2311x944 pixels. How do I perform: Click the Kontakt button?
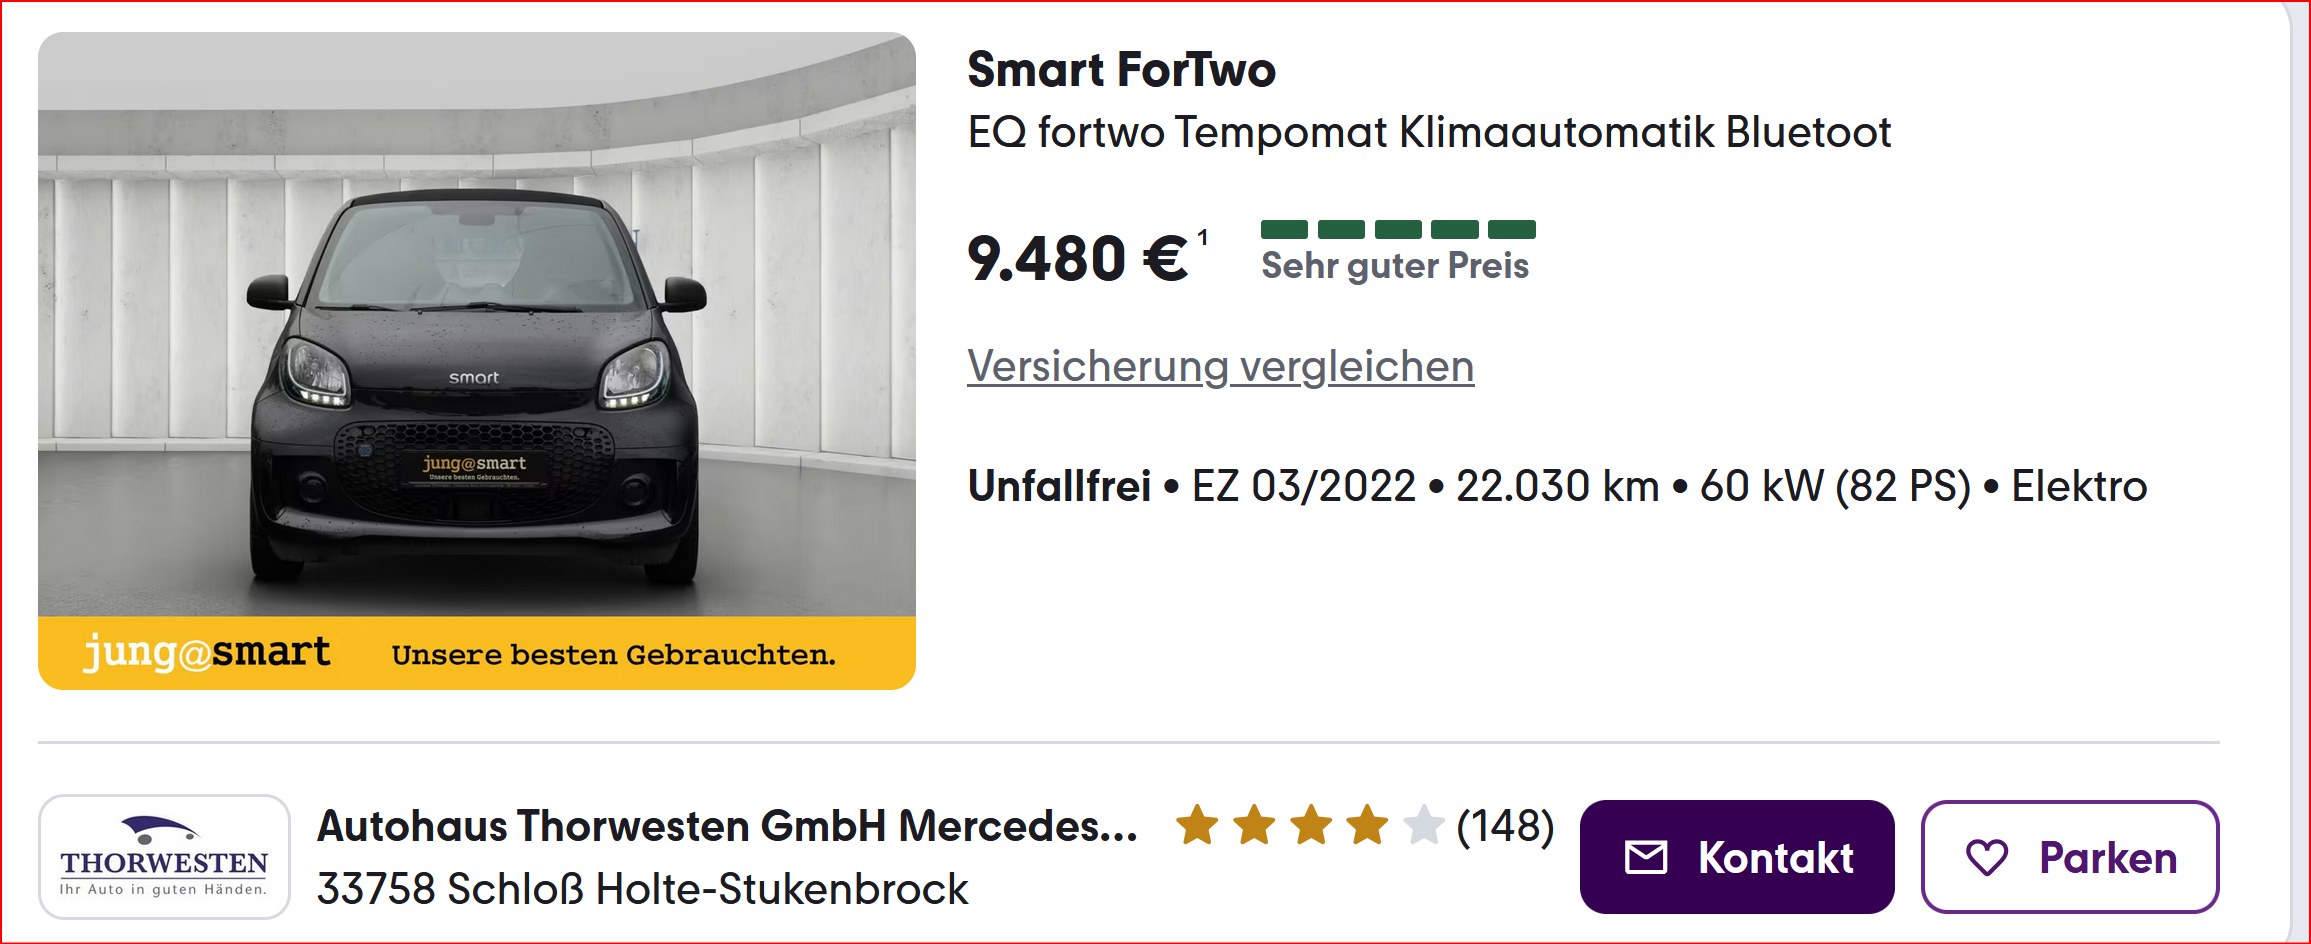click(1736, 857)
